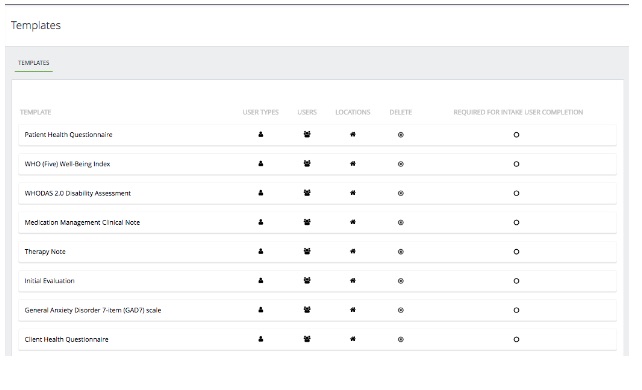
Task: Open locations for Therapy Note
Action: (353, 251)
